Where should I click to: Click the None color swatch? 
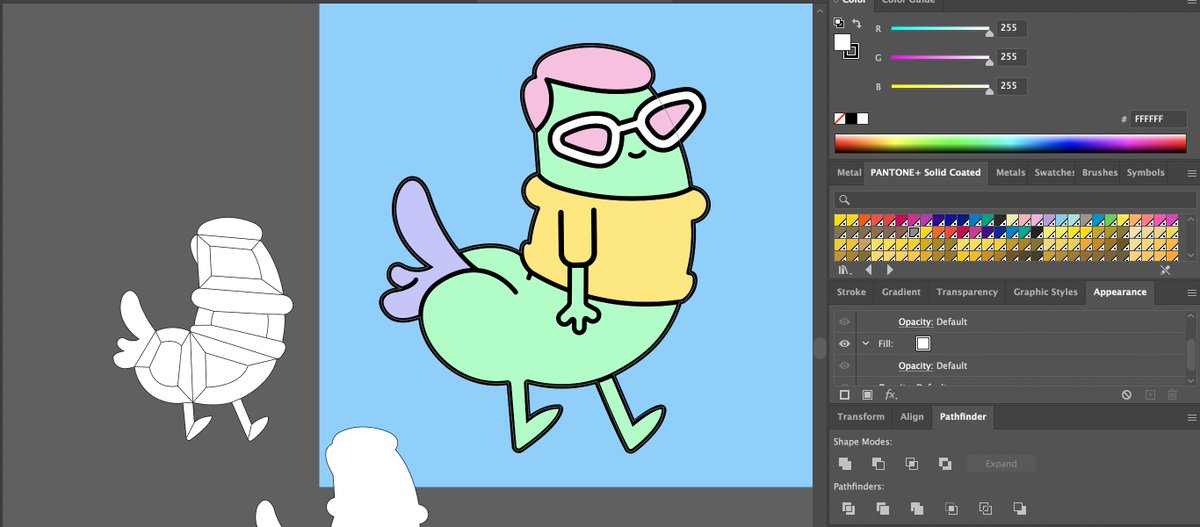point(840,118)
